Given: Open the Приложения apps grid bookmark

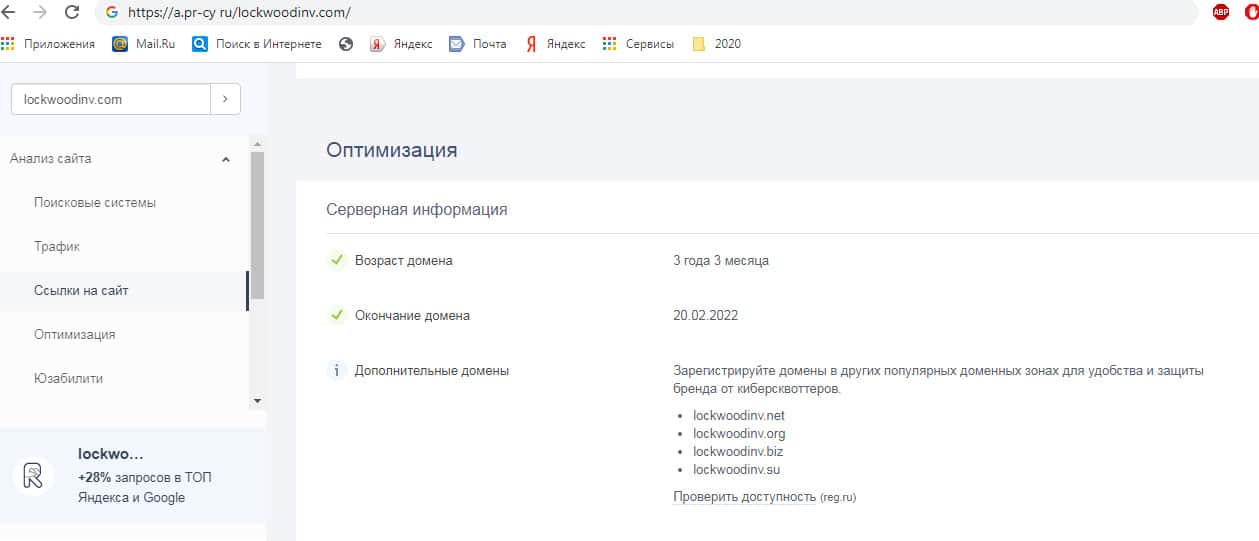Looking at the screenshot, I should click(48, 44).
